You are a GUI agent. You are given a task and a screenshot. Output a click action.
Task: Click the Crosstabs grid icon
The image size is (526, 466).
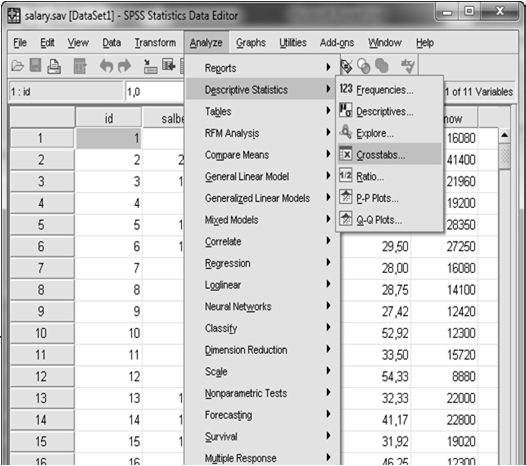click(346, 154)
